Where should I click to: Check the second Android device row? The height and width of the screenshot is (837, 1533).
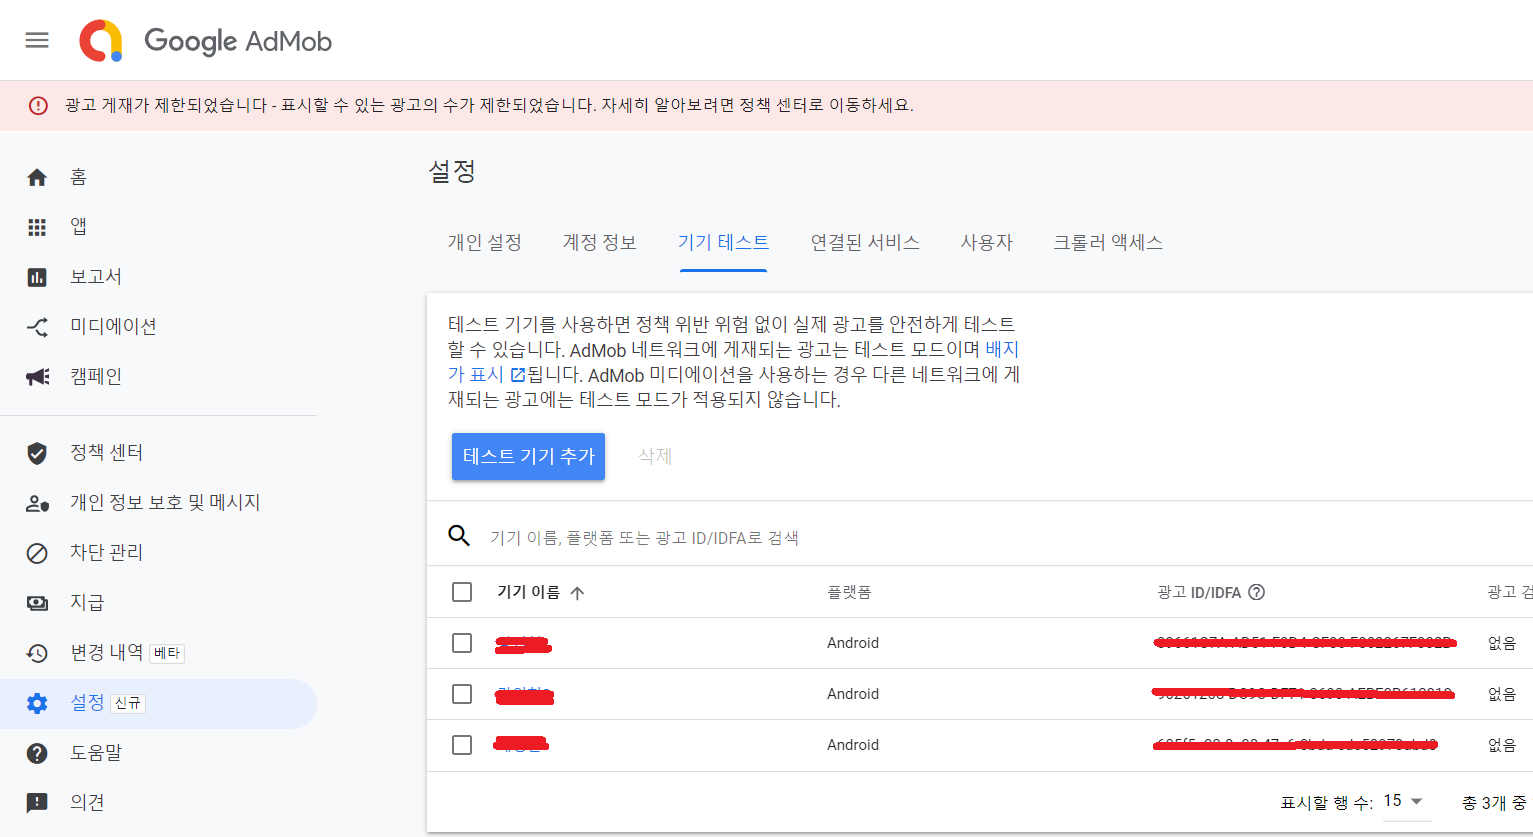(x=462, y=694)
